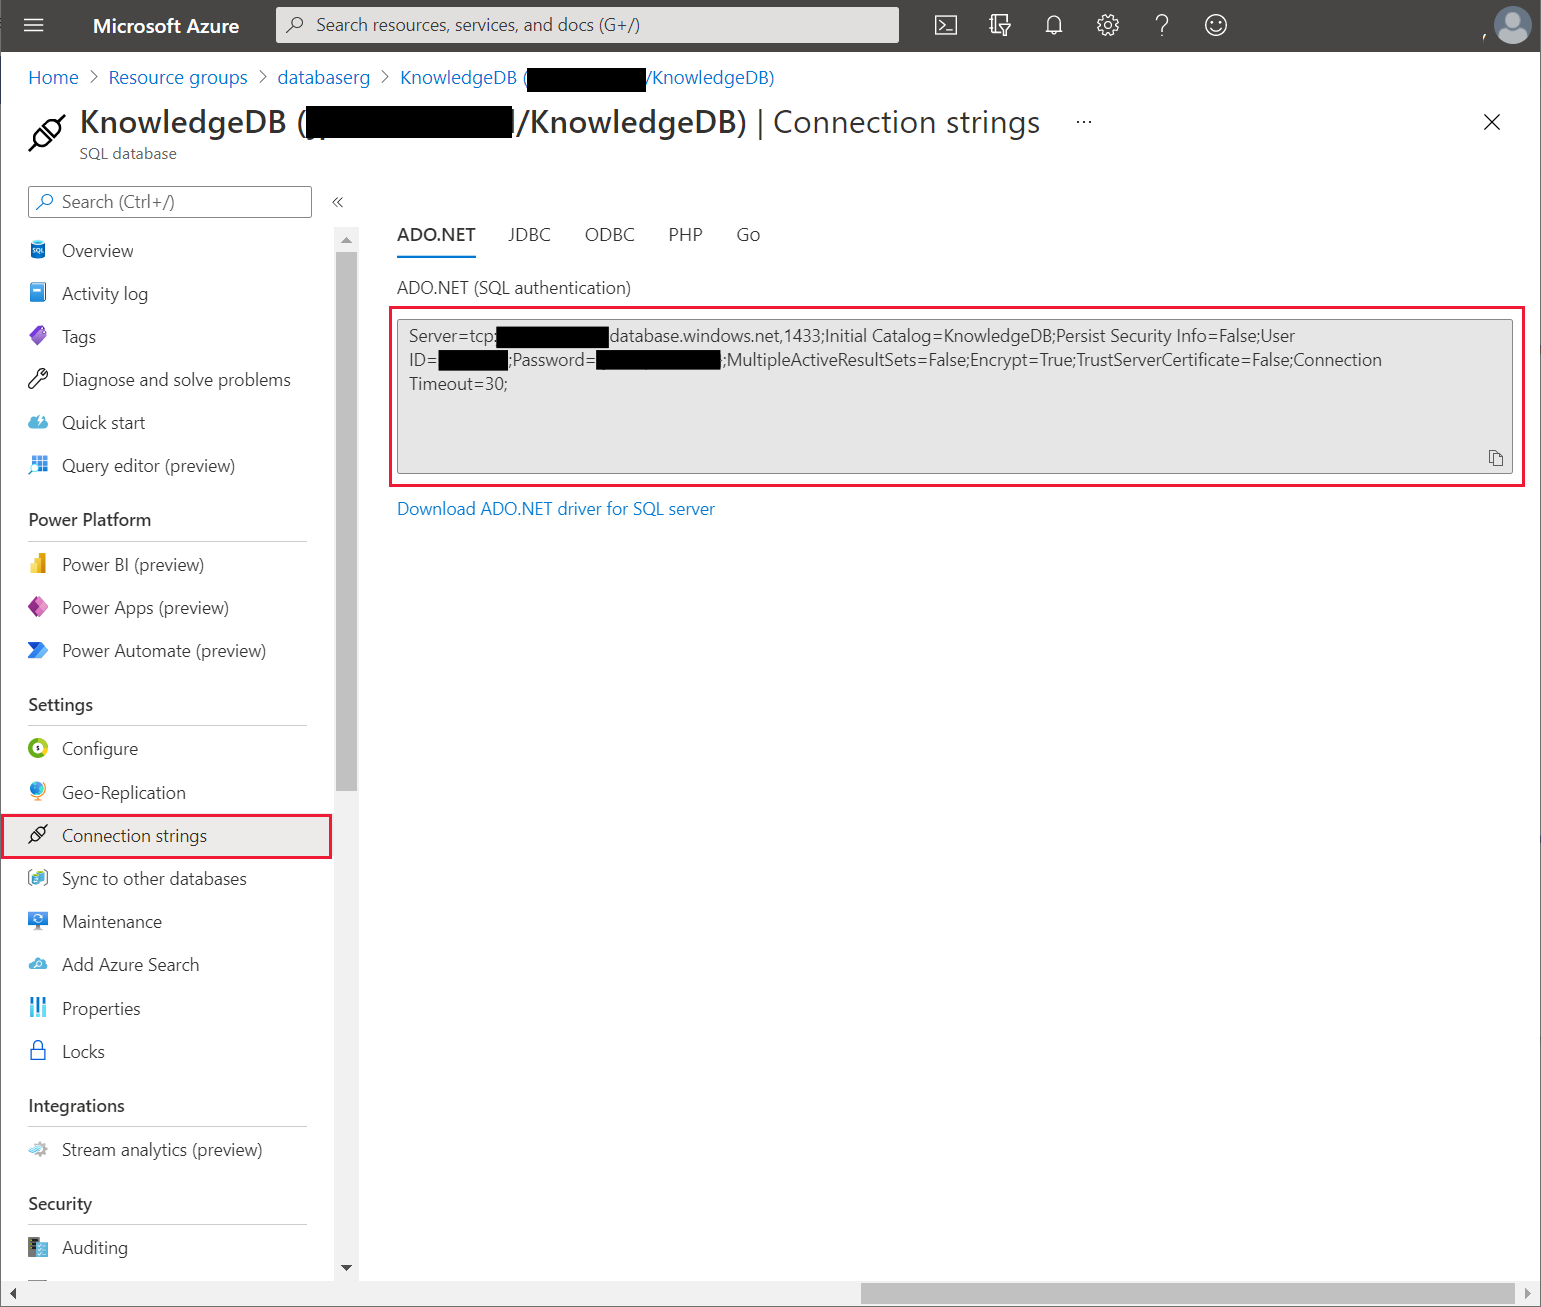Click Download ADO.NET driver for SQL server
This screenshot has height=1307, width=1541.
click(x=556, y=509)
